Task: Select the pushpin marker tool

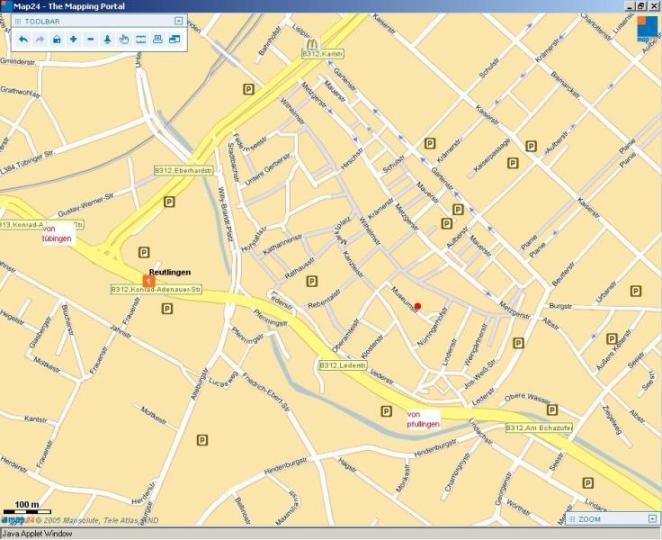Action: click(x=107, y=39)
